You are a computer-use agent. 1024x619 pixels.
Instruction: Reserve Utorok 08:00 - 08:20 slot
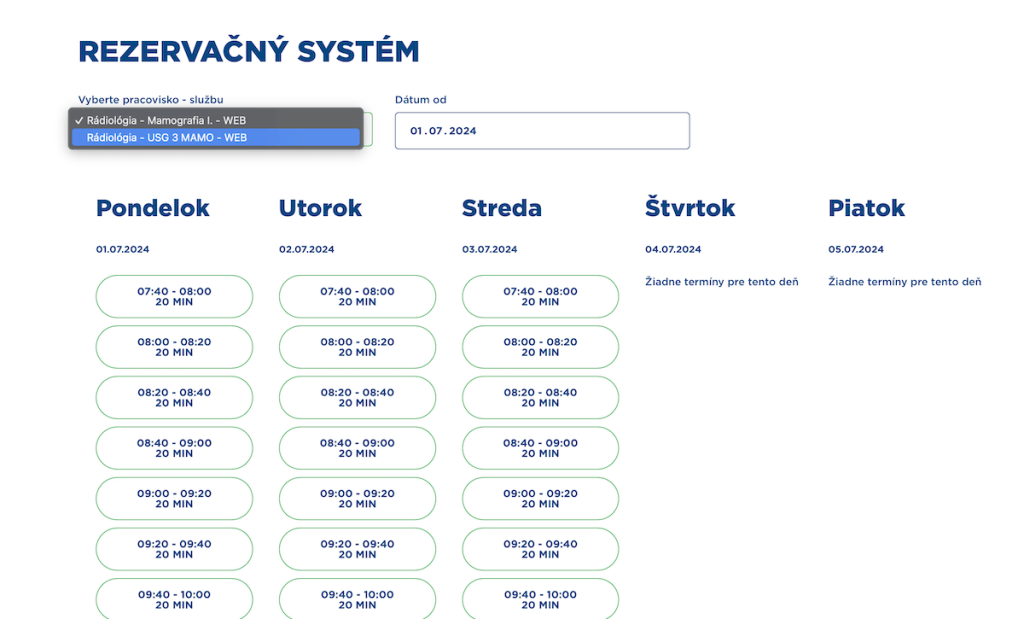pos(357,347)
